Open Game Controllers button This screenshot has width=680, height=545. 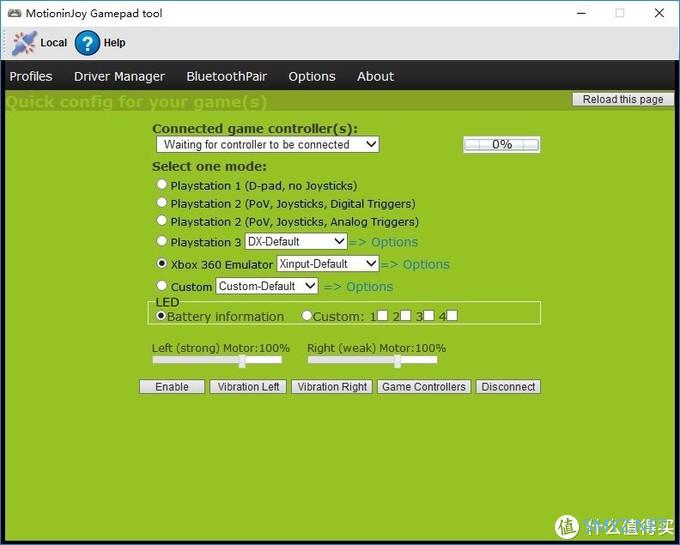tap(424, 387)
